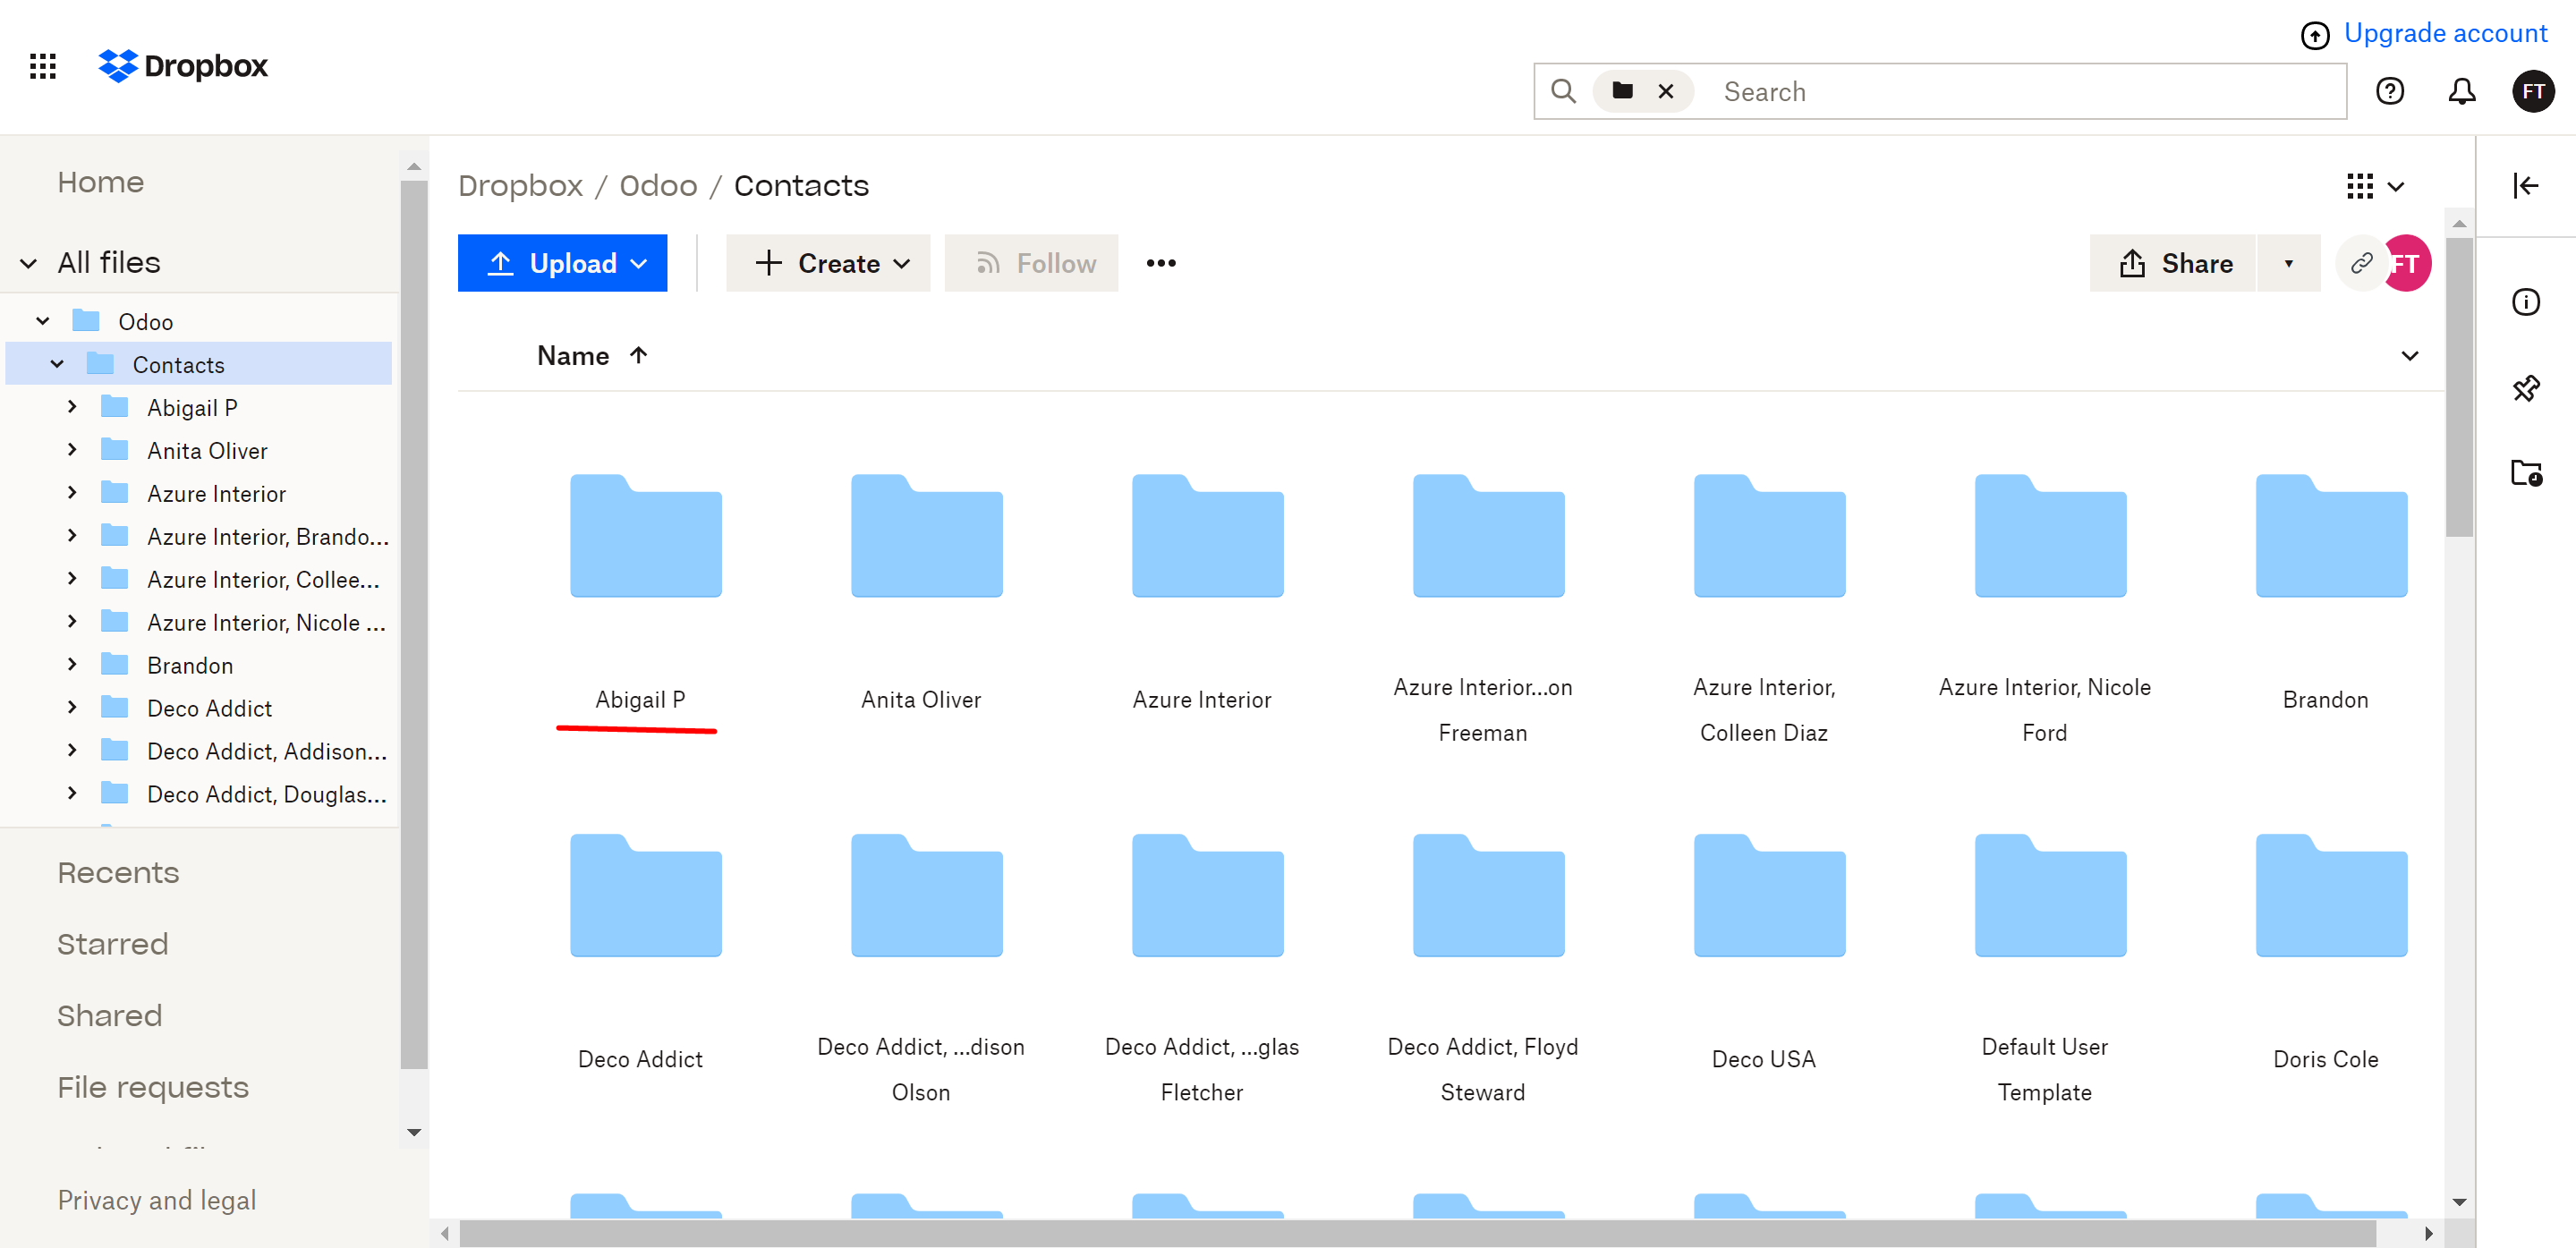Go to Dropbox in breadcrumb

[520, 186]
